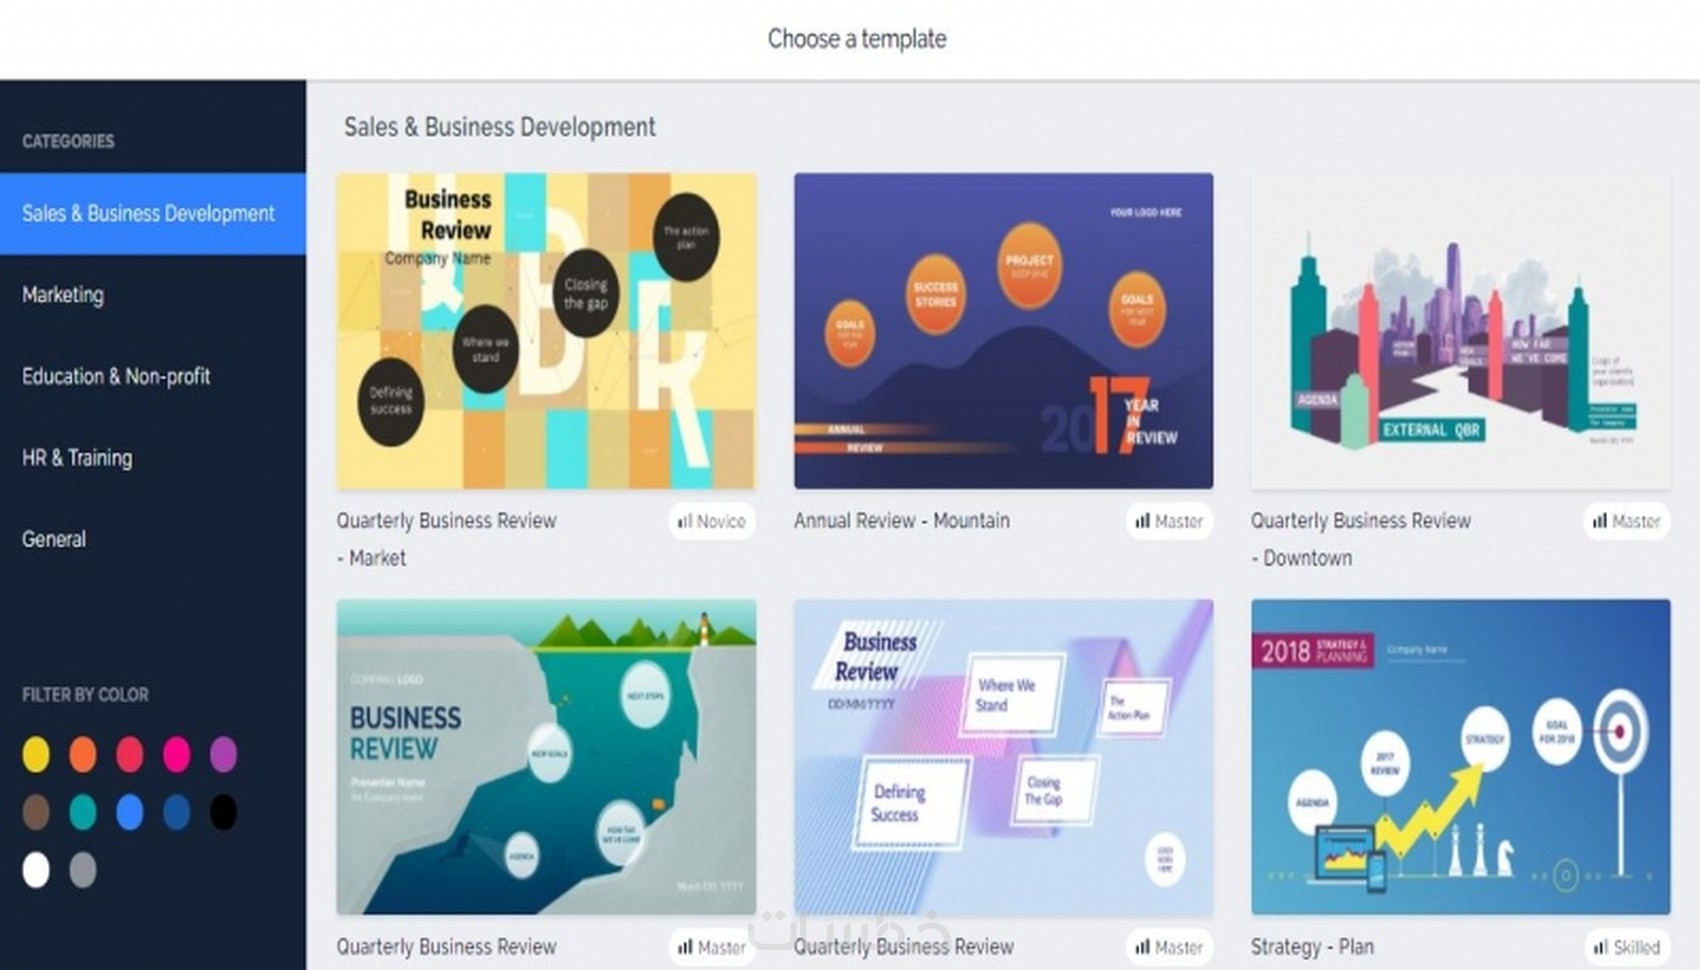This screenshot has height=970, width=1700.
Task: Open the Strategy - Plan template thumbnail
Action: [x=1460, y=757]
